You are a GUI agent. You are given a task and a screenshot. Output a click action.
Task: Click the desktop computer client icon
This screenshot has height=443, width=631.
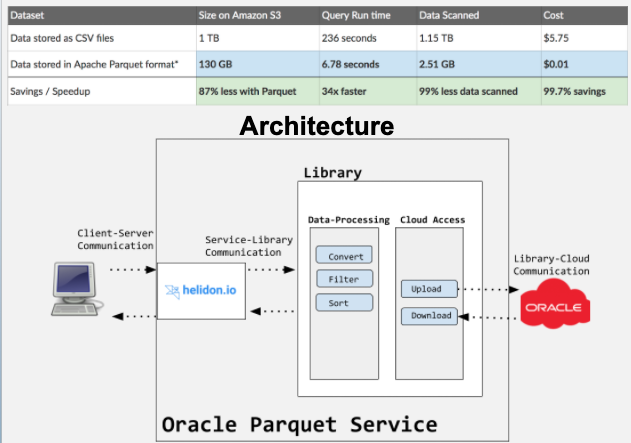pyautogui.click(x=76, y=289)
